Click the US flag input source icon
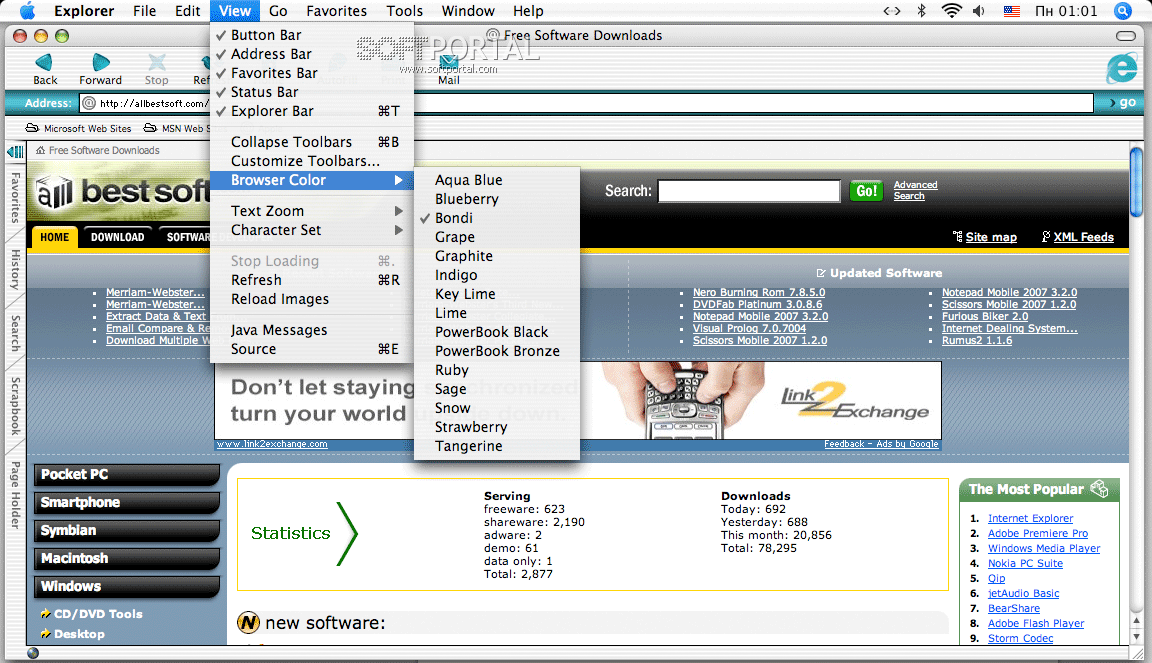 pos(1012,11)
